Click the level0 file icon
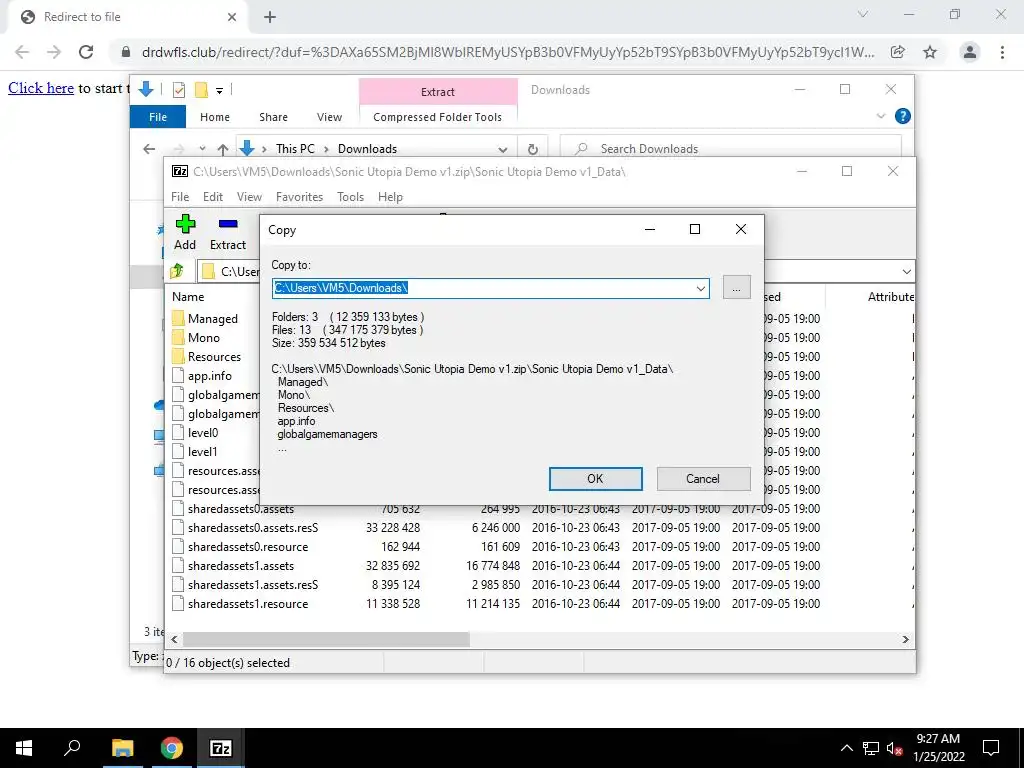 tap(178, 432)
